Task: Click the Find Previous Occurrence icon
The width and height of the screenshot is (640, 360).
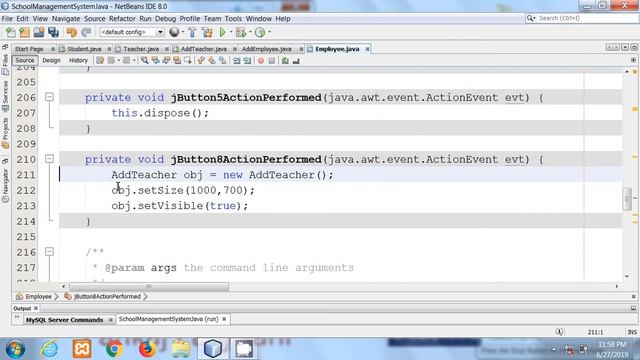Action: pos(156,60)
